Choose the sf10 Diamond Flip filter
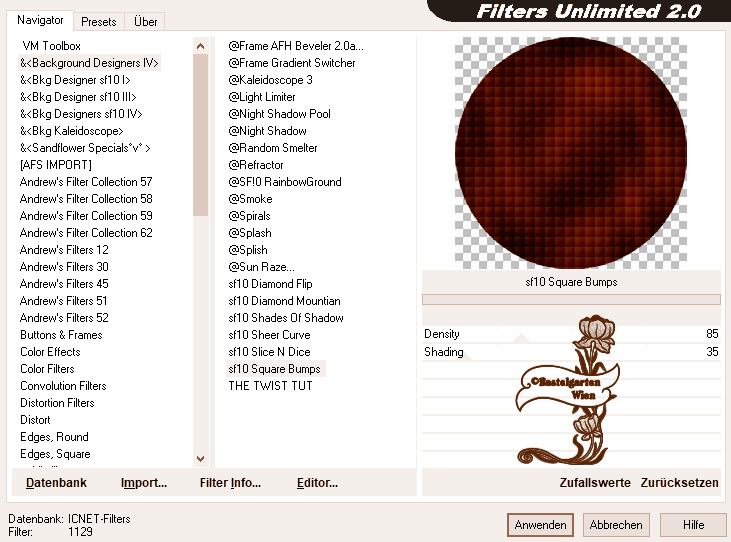Viewport: 731px width, 542px height. tap(270, 284)
